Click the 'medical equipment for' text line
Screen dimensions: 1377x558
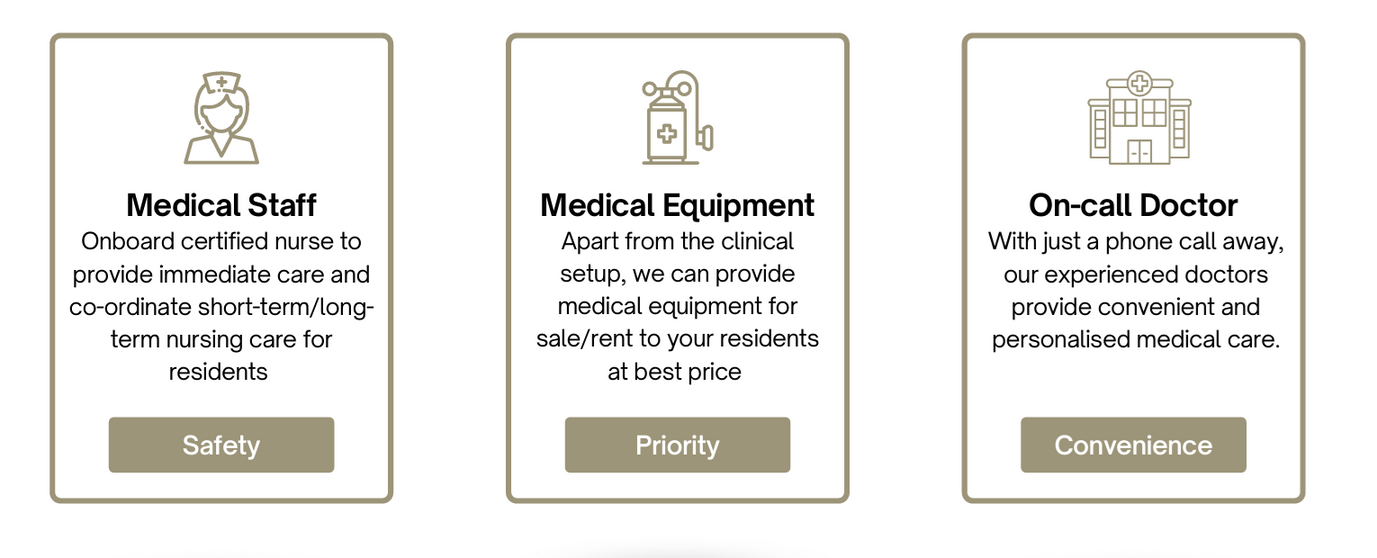[x=677, y=306]
